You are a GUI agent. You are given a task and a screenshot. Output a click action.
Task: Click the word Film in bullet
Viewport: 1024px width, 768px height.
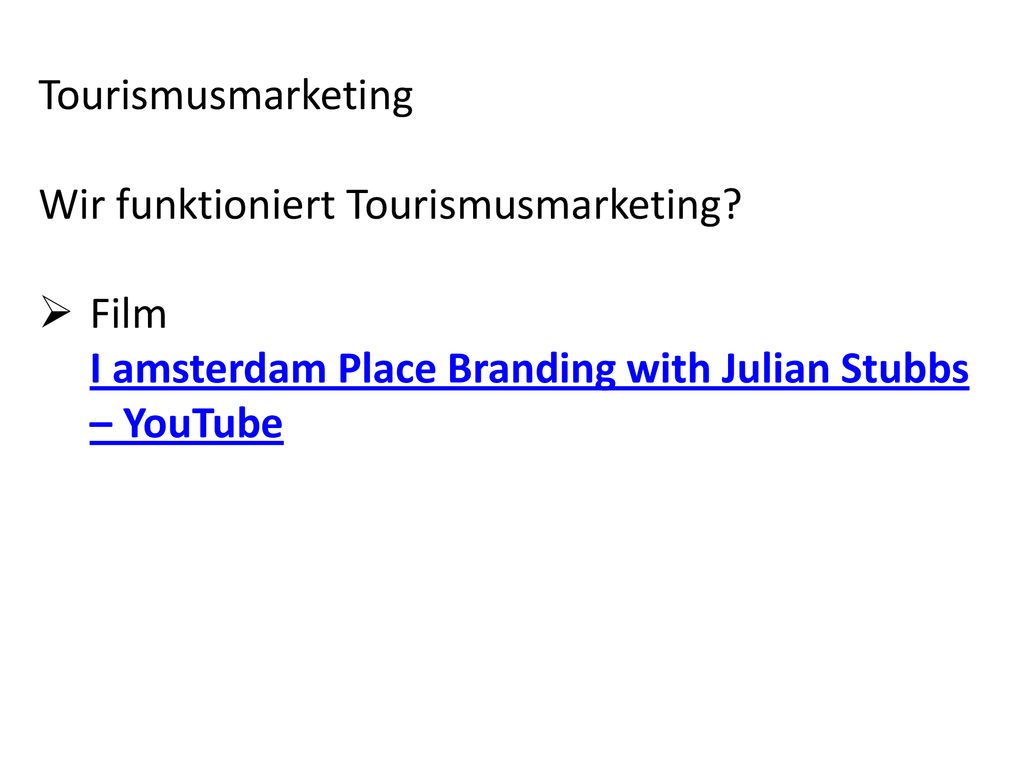129,314
